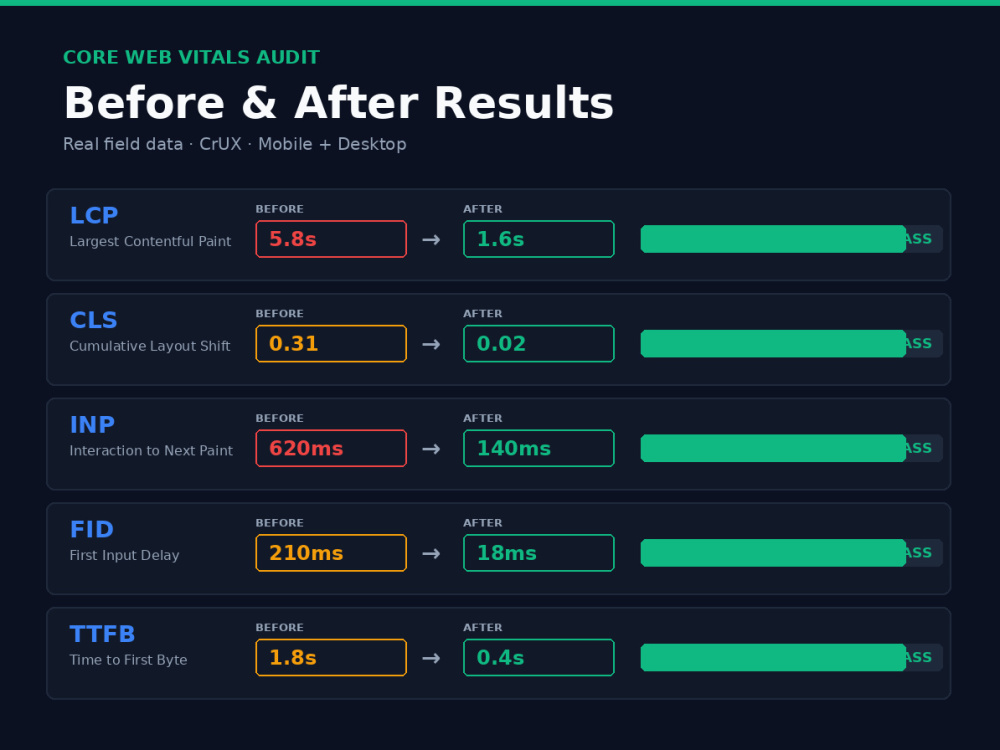The height and width of the screenshot is (750, 1000).
Task: Click the LCP after value 1.6s
Action: (539, 239)
